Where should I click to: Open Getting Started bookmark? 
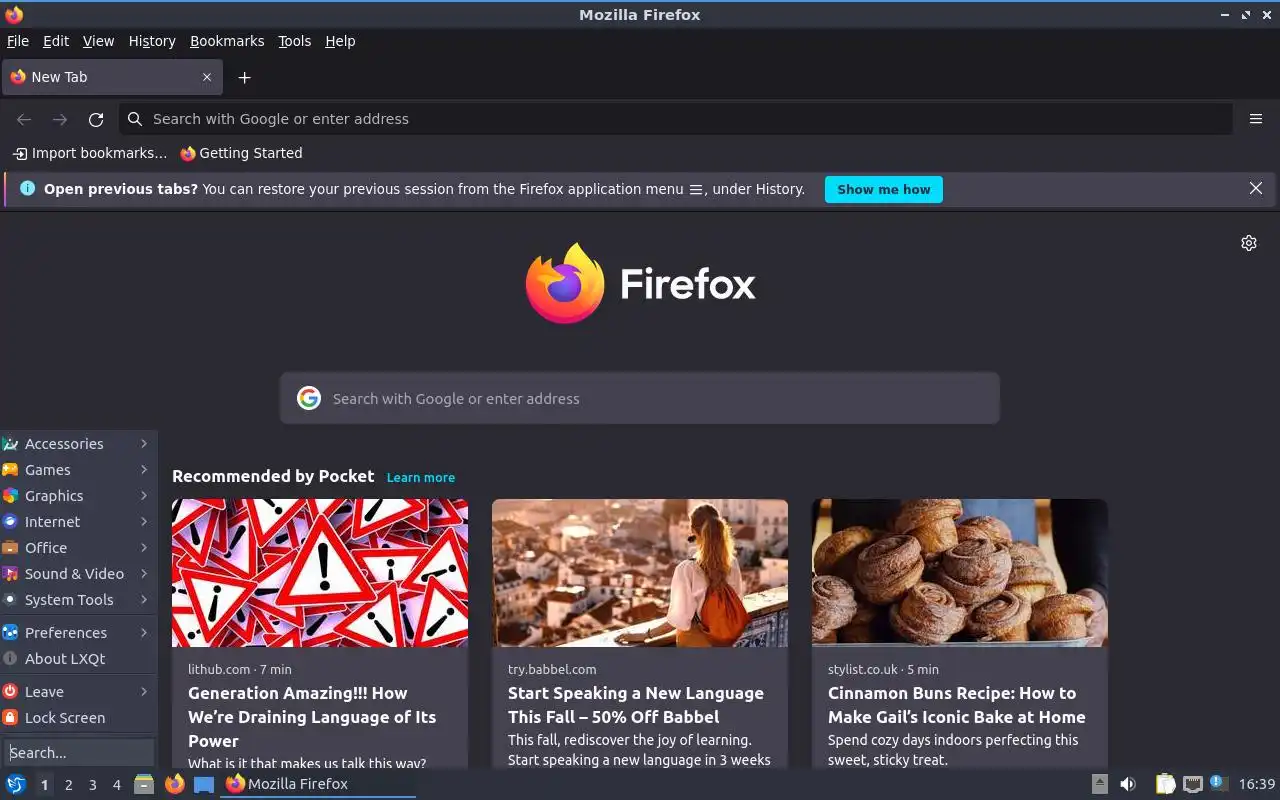coord(241,153)
